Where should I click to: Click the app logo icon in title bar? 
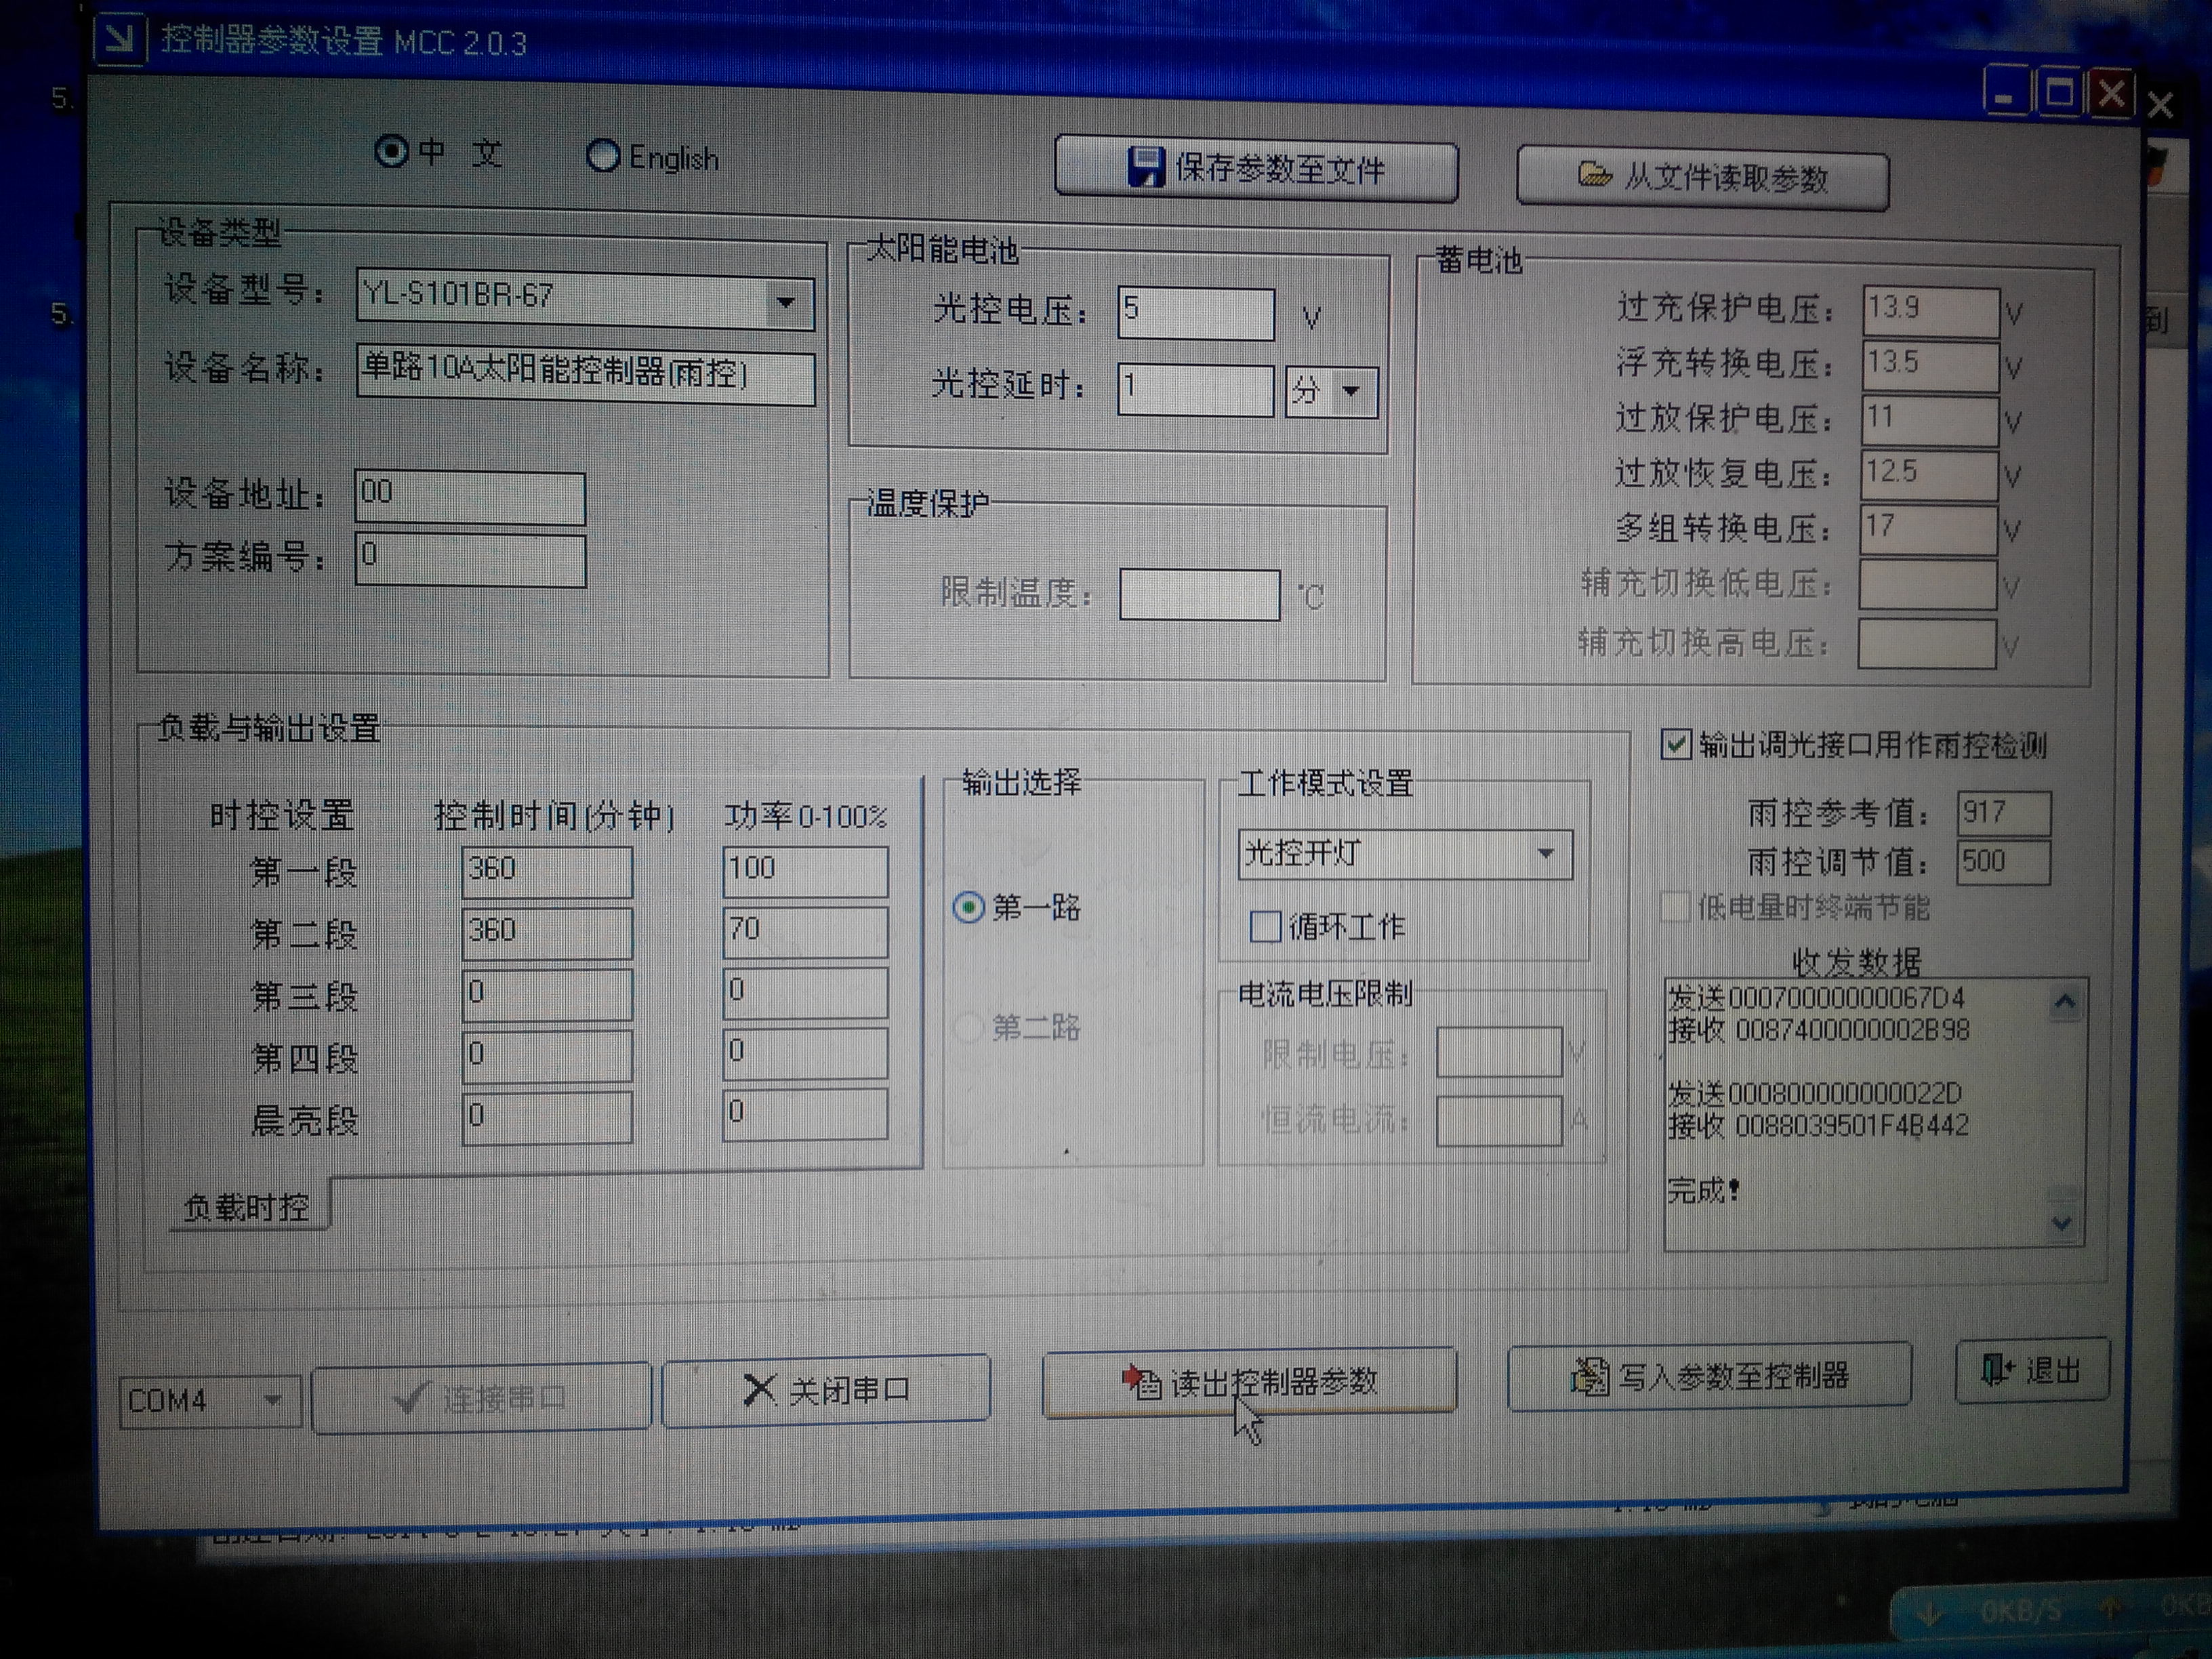pos(119,39)
